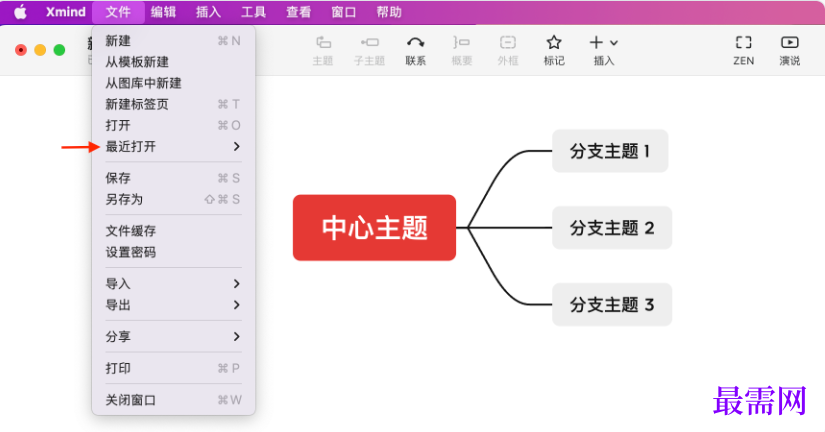
Task: Click the yellow minimize window button
Action: (x=40, y=50)
